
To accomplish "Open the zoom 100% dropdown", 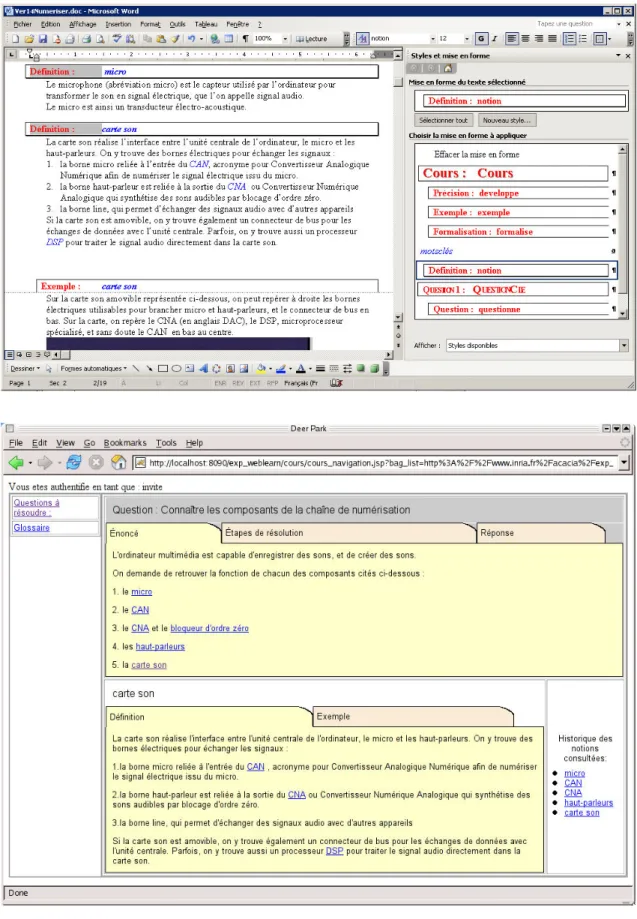I will (285, 39).
